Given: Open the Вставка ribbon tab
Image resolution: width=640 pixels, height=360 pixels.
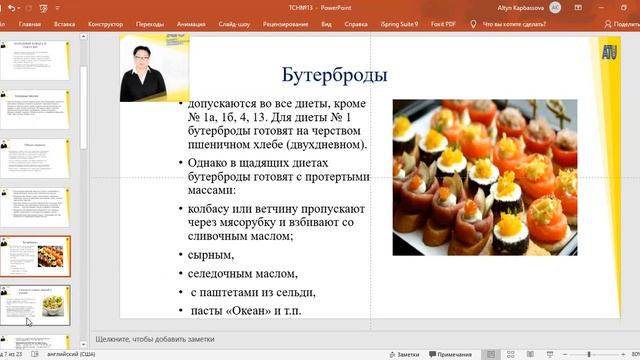Looking at the screenshot, I should (64, 24).
